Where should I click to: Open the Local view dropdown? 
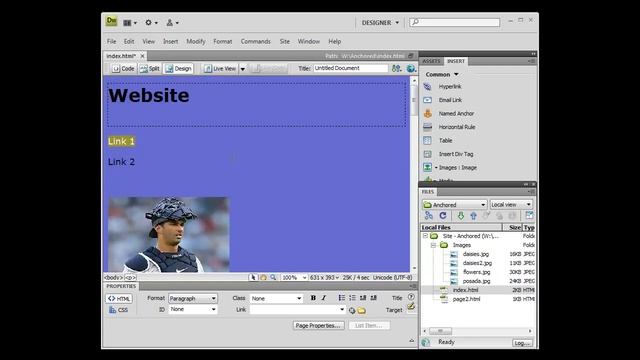coord(511,204)
